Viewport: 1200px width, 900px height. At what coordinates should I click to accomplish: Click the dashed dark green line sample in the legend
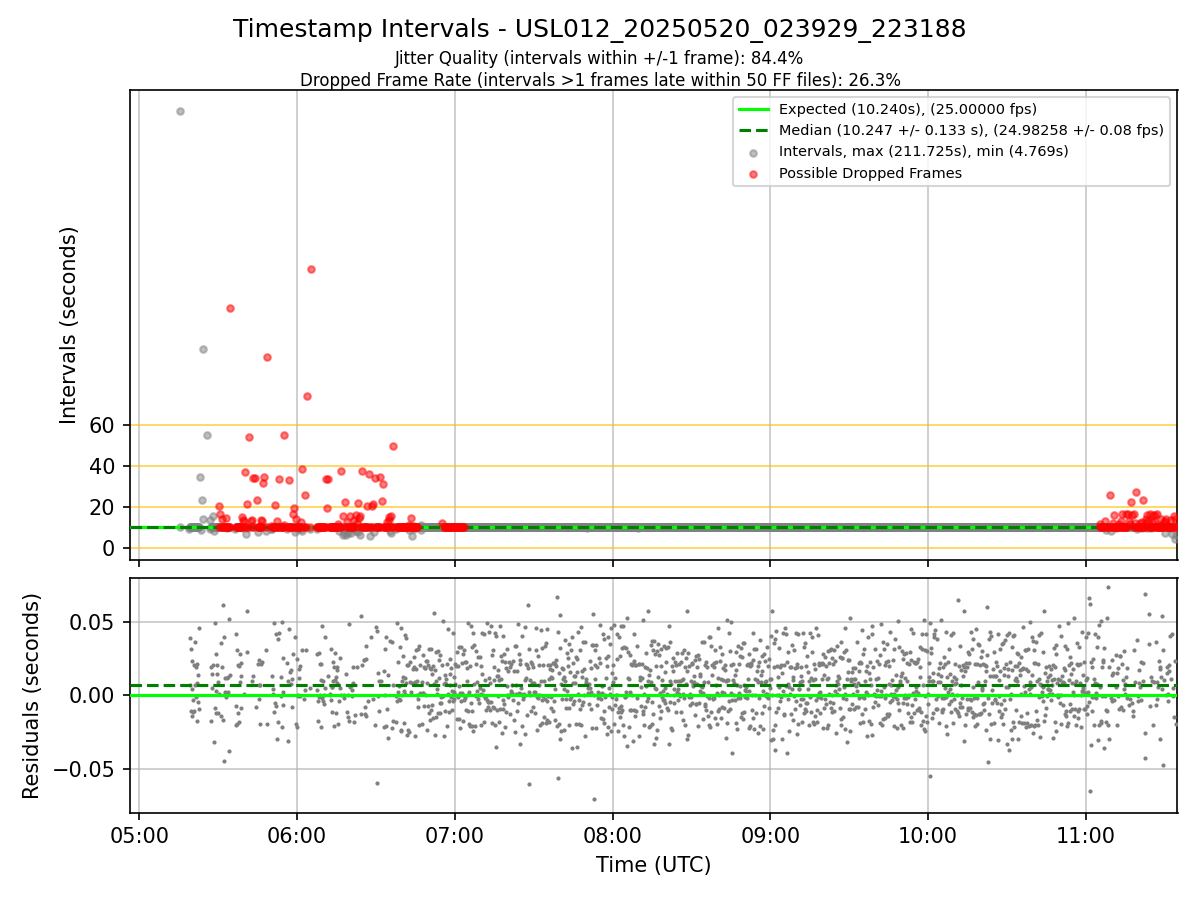pos(754,131)
